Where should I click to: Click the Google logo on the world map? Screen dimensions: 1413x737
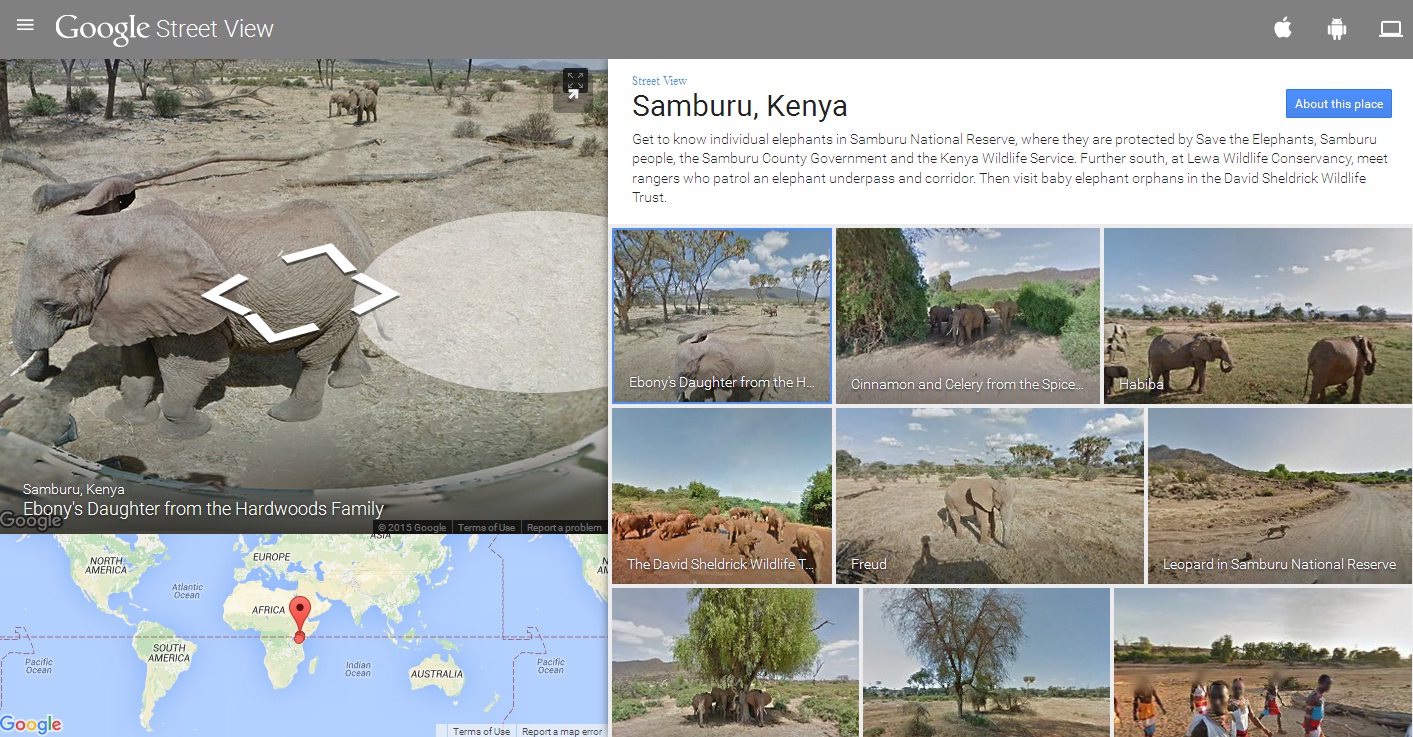click(x=31, y=724)
